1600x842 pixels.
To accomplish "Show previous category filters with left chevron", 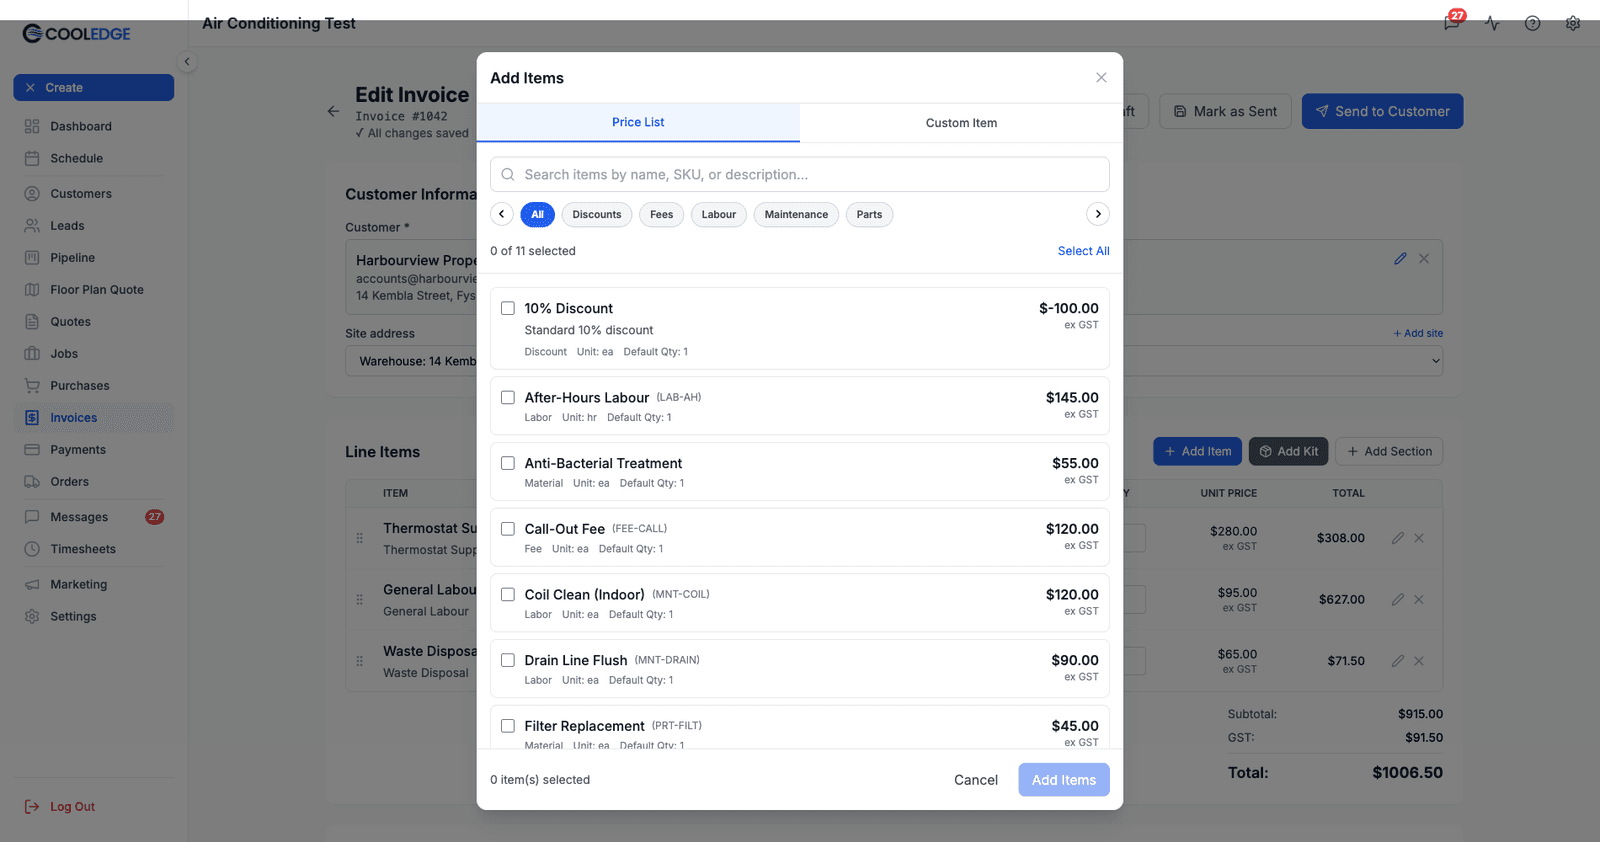I will pyautogui.click(x=502, y=214).
